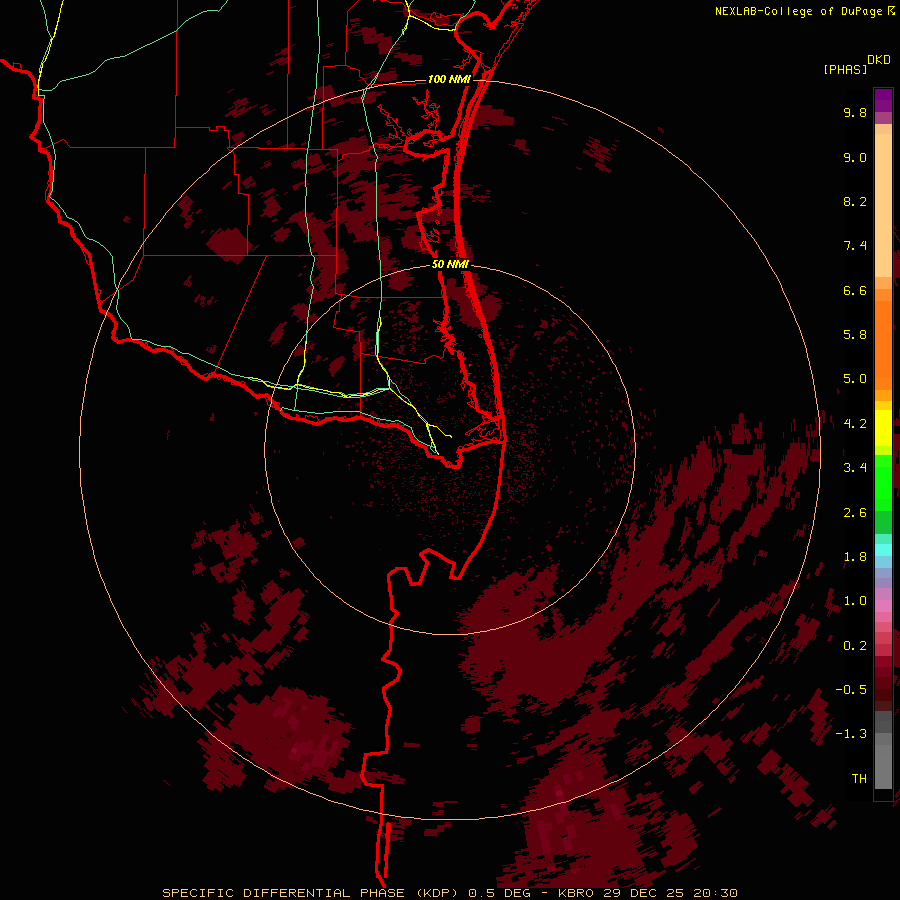Click the 29 DEC 25 date text

coord(643,893)
